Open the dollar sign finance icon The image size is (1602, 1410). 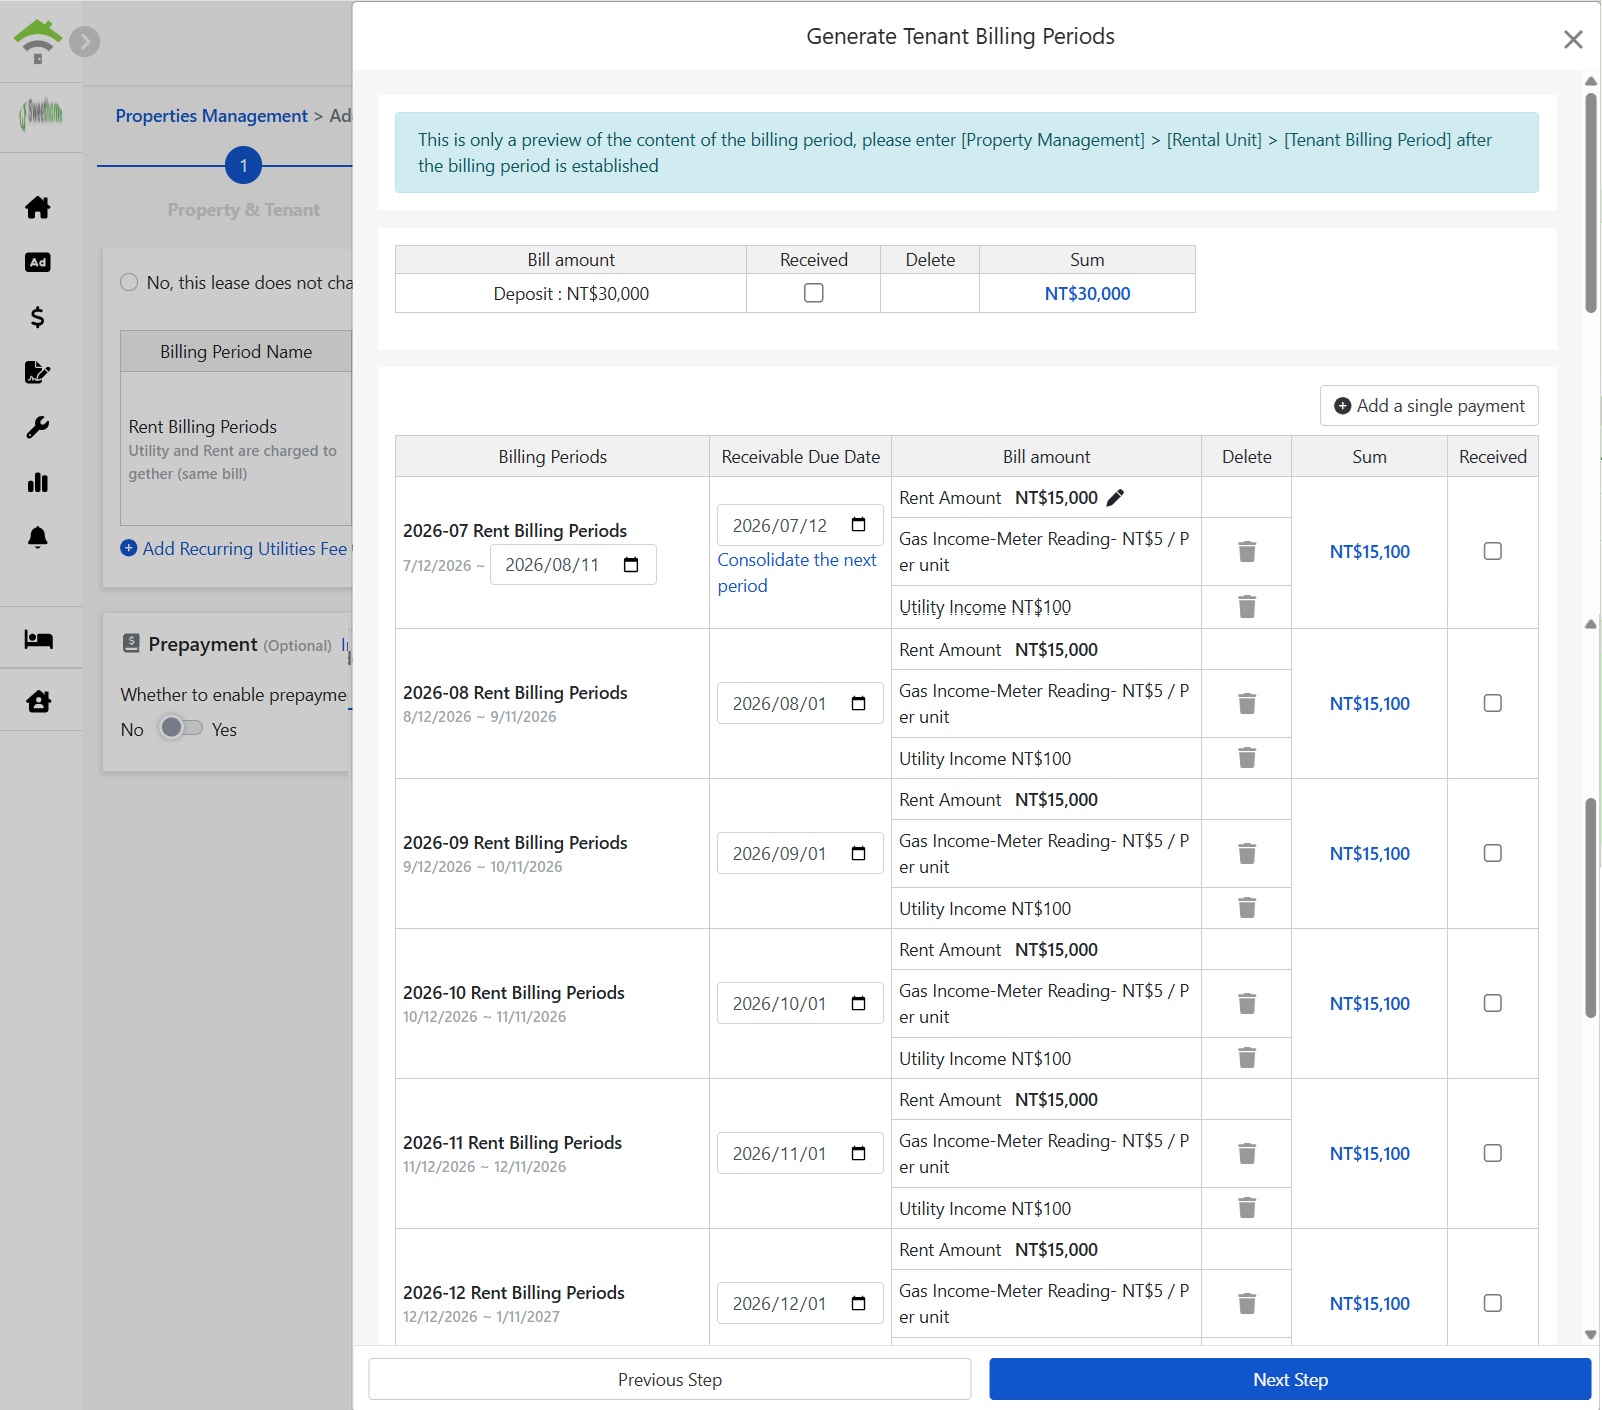(38, 317)
